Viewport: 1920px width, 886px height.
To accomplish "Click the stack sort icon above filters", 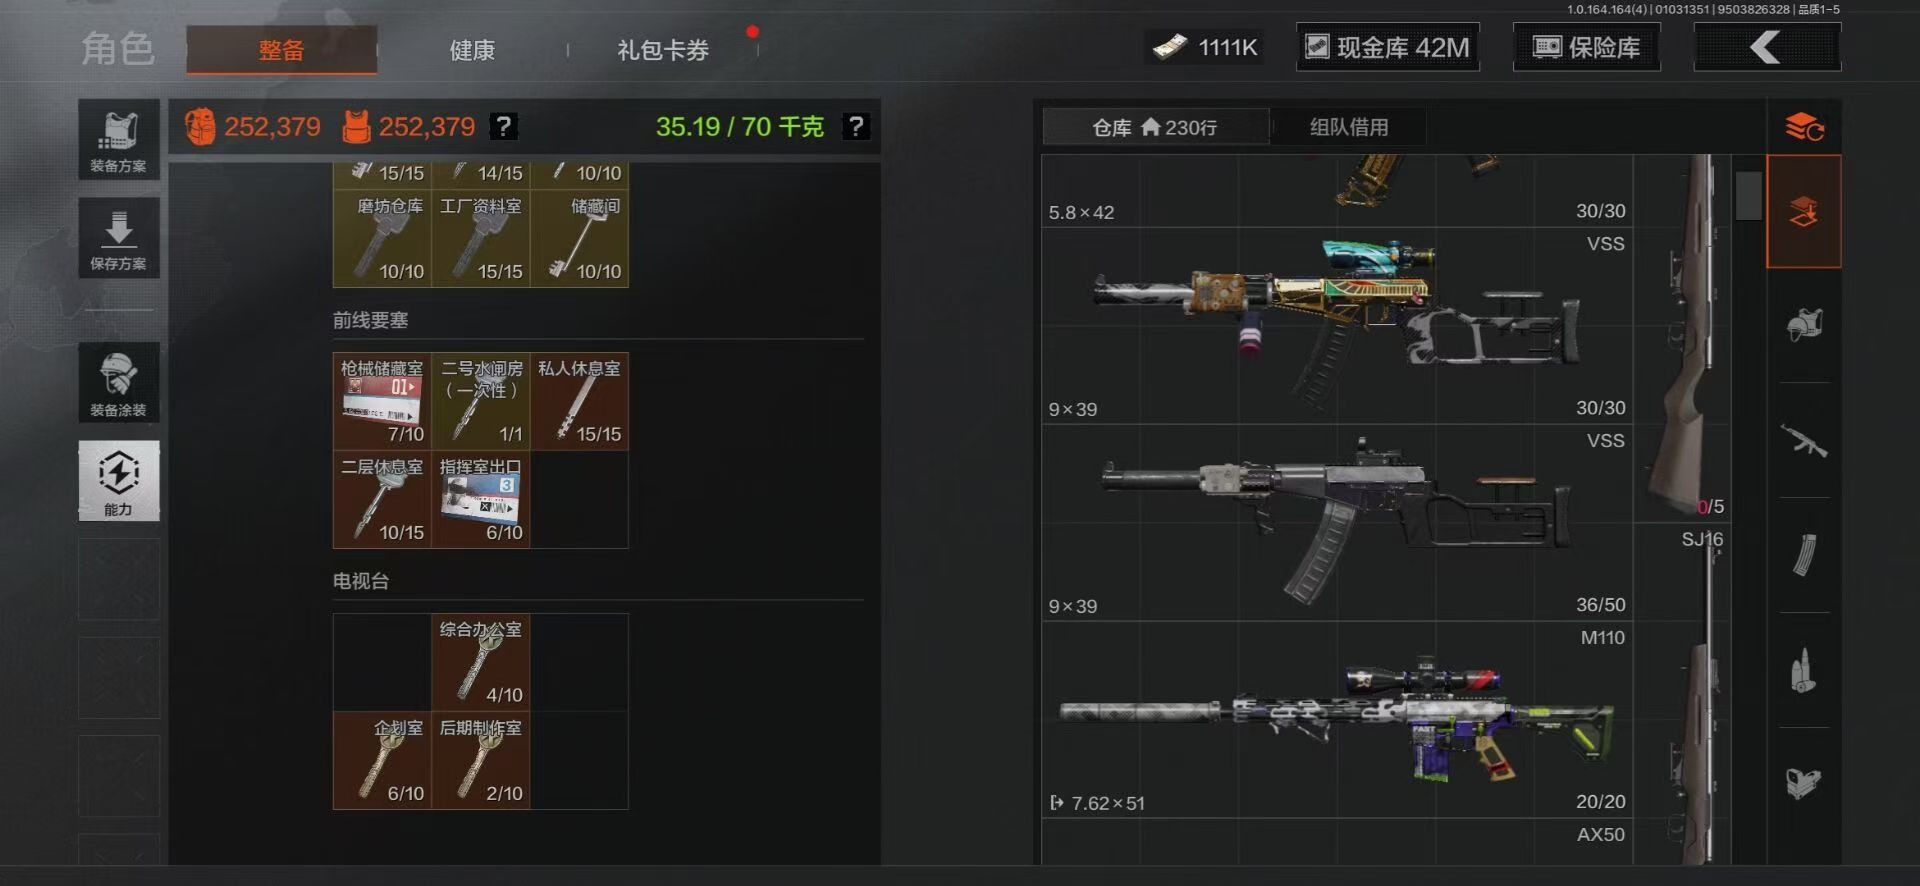I will tap(1804, 127).
